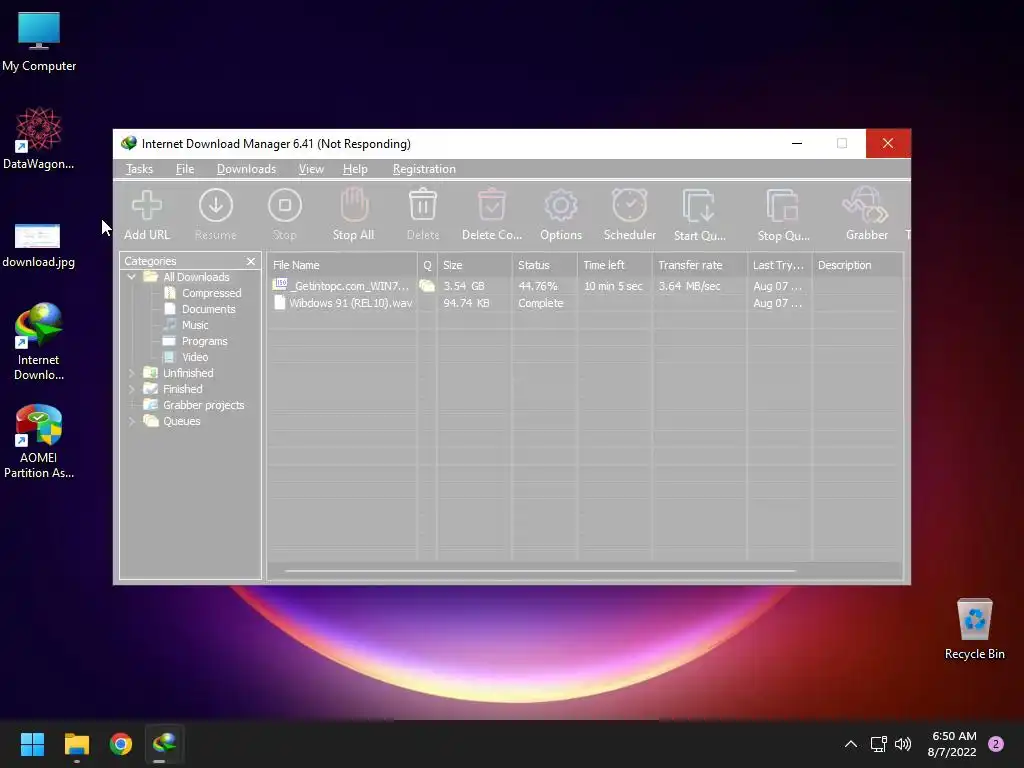Click the 3.64 MB/sec transfer rate

(x=689, y=286)
